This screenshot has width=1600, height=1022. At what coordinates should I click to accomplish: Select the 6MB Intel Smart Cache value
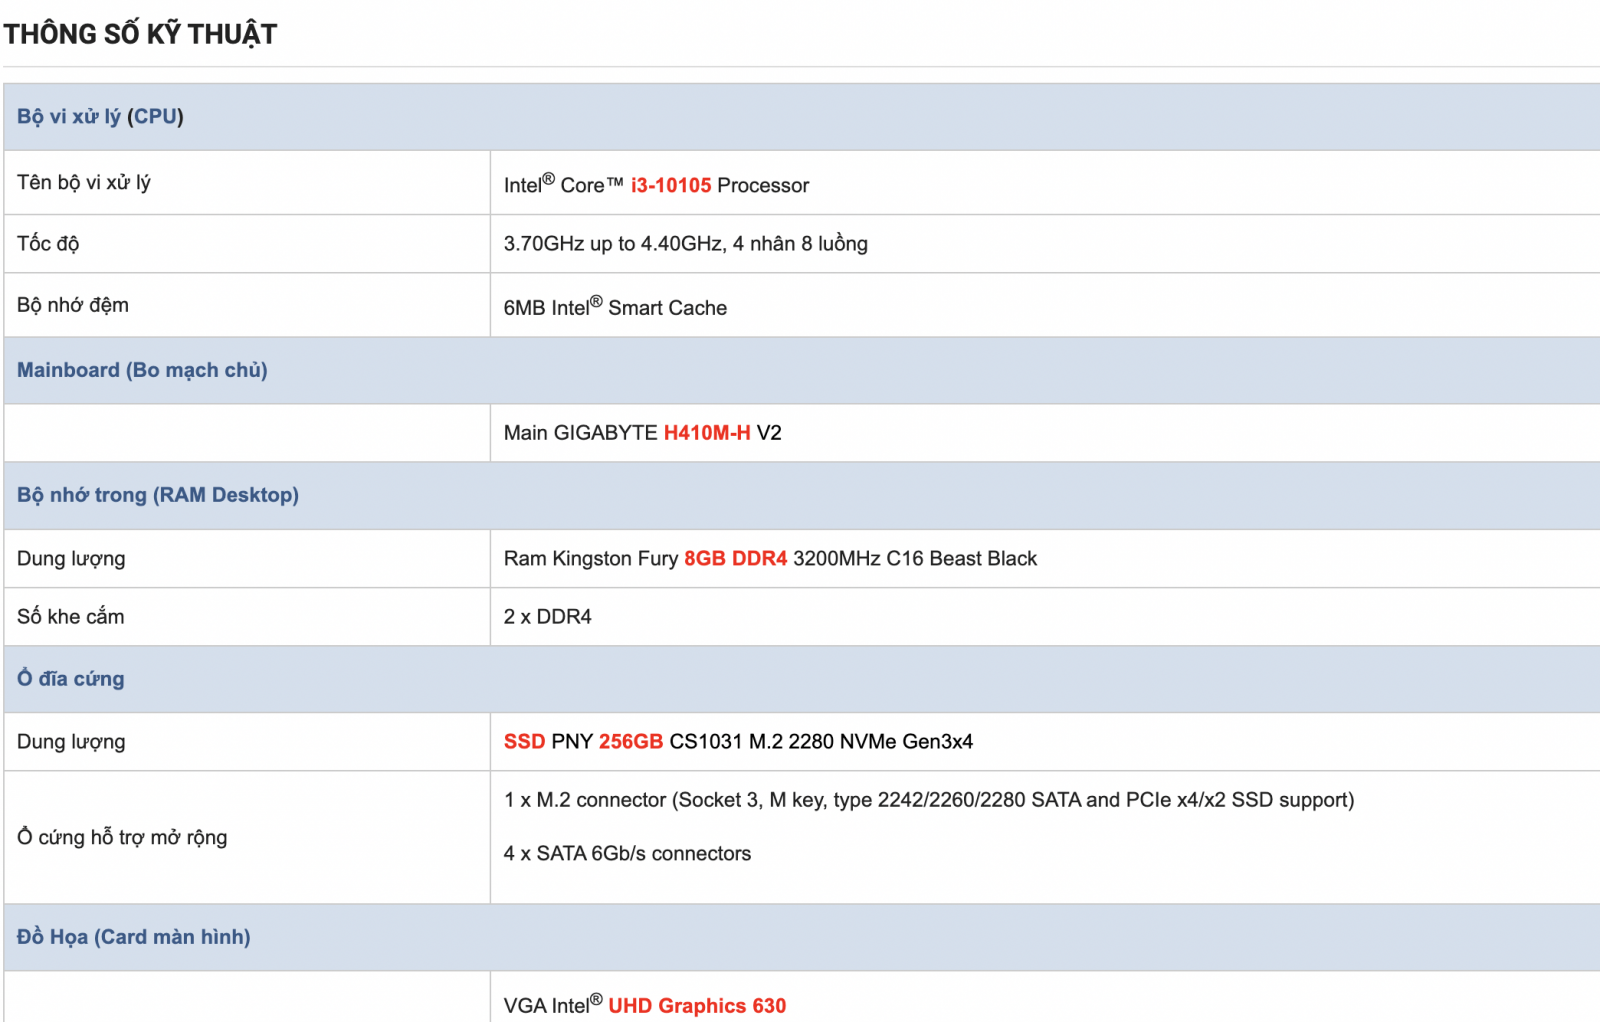tap(615, 306)
